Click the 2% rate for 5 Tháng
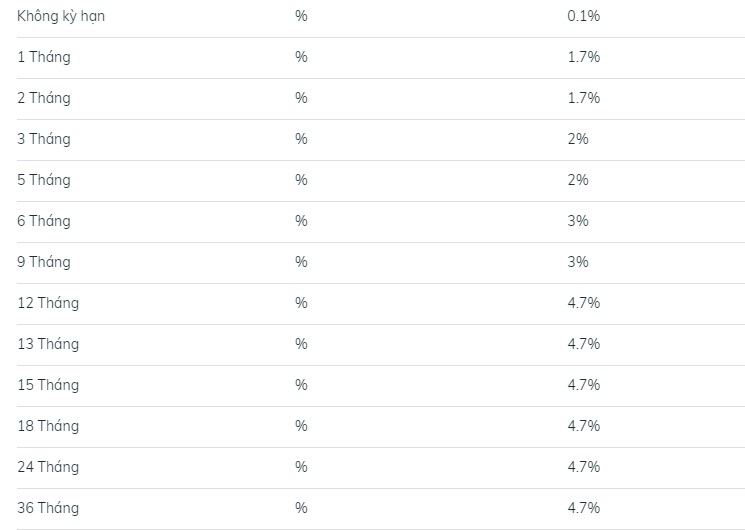This screenshot has width=745, height=530. [578, 180]
